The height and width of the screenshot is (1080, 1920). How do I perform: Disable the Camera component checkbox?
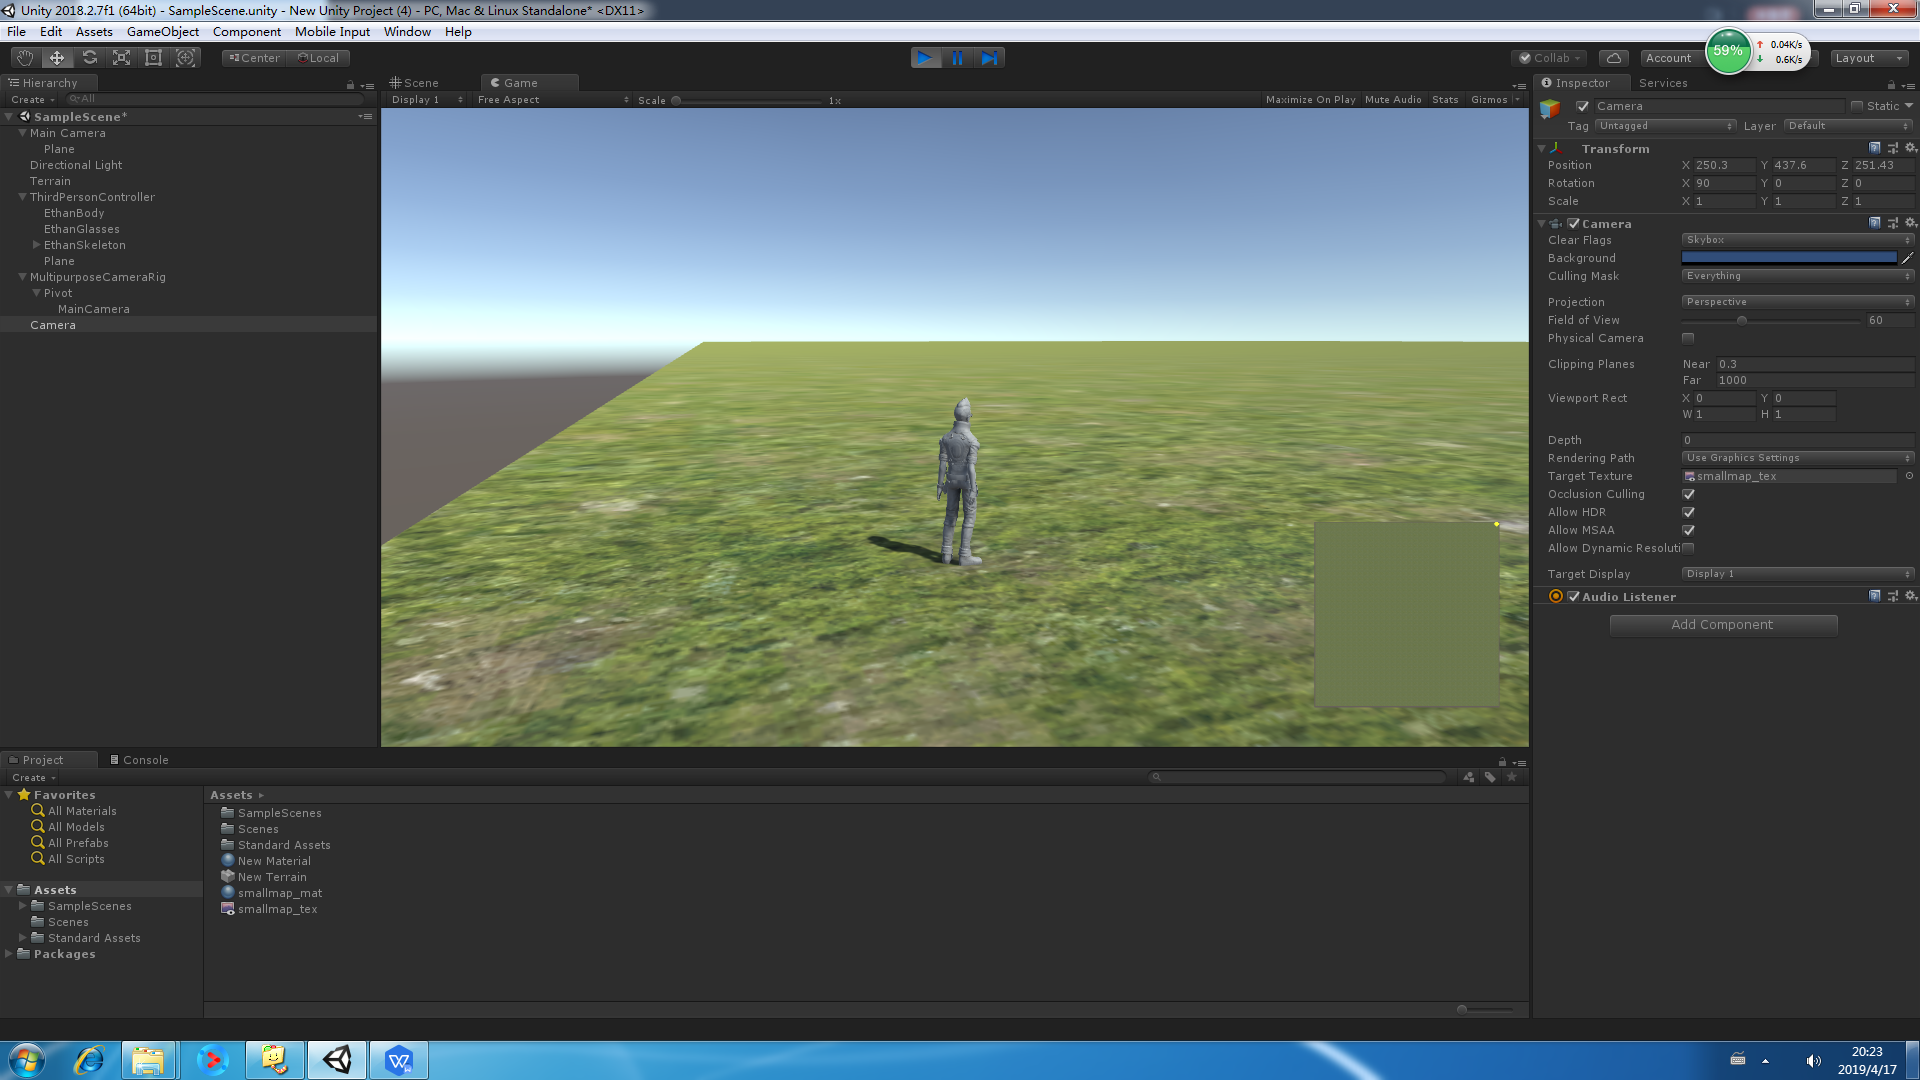[1574, 224]
